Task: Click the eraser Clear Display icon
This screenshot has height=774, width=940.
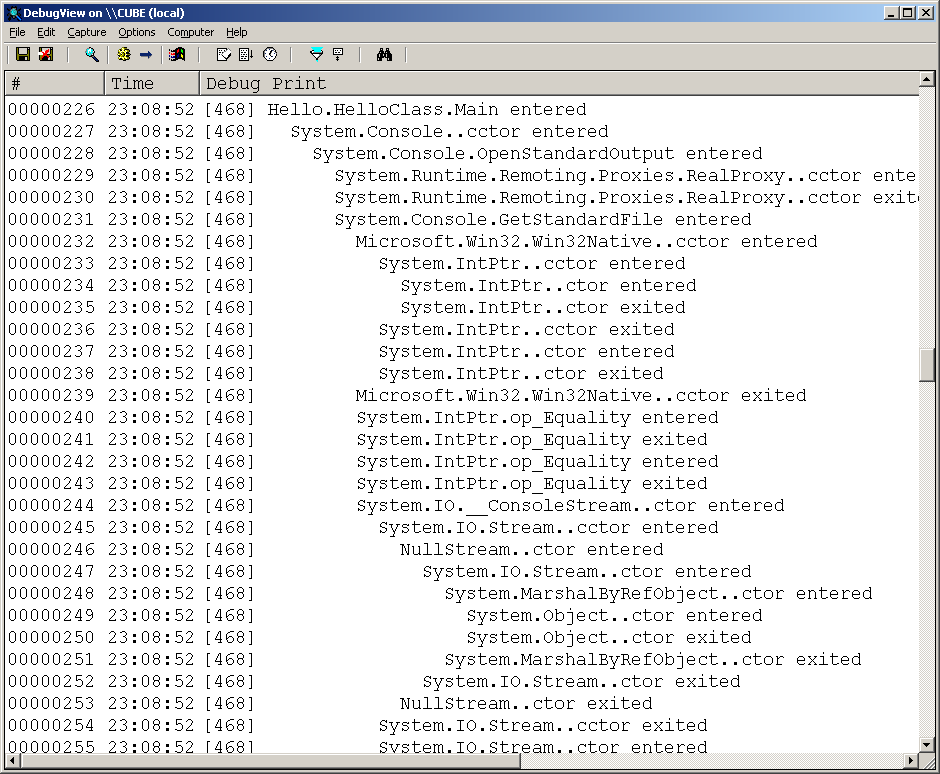Action: point(224,54)
